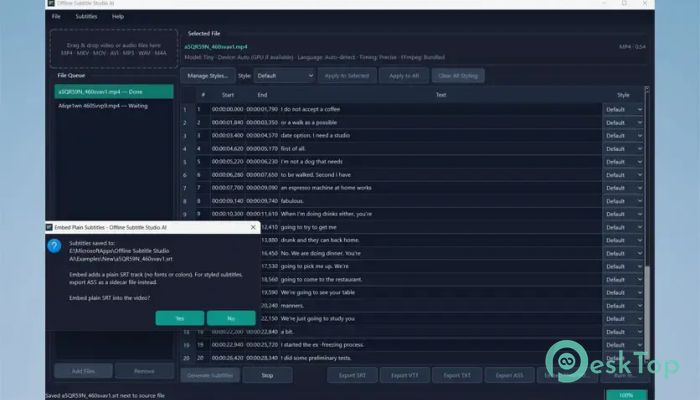Open style dropdown for 'to be walked. Second I have' row
700x400 pixels.
click(x=623, y=175)
